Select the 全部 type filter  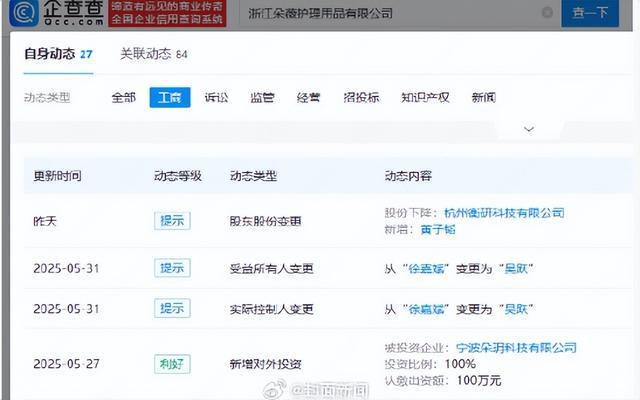click(123, 98)
